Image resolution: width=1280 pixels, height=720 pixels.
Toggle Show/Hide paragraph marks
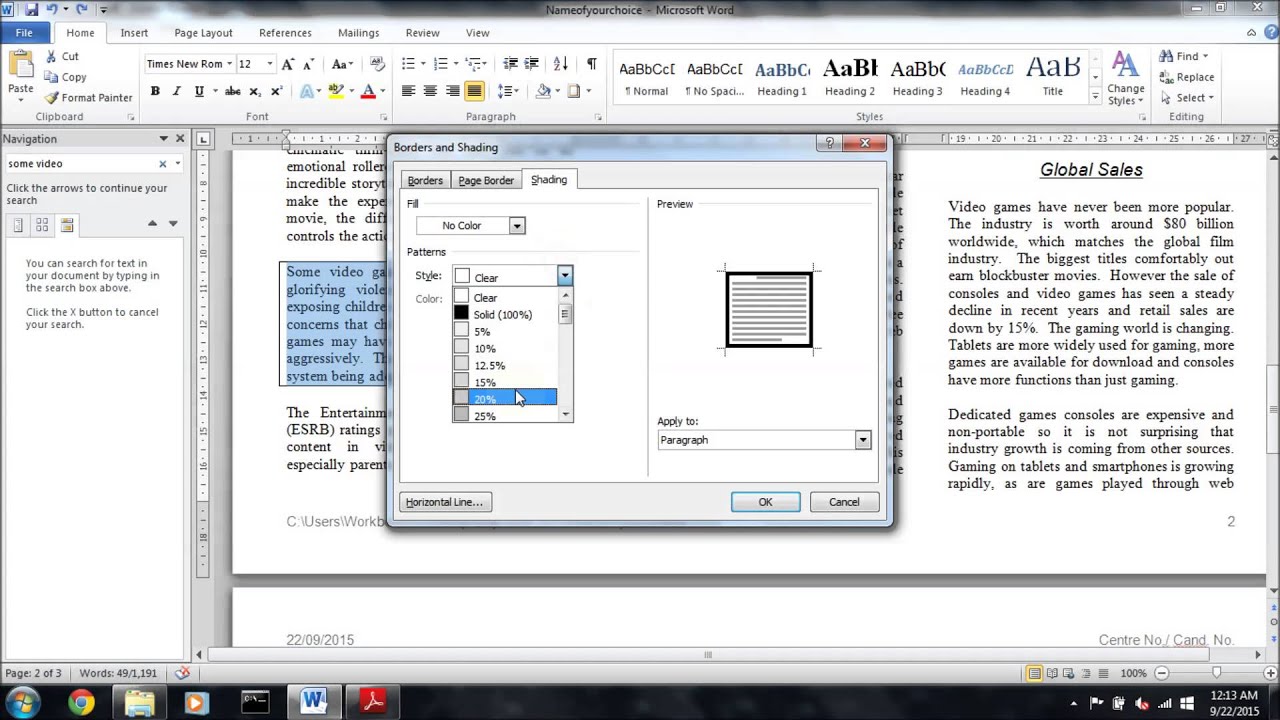click(591, 64)
